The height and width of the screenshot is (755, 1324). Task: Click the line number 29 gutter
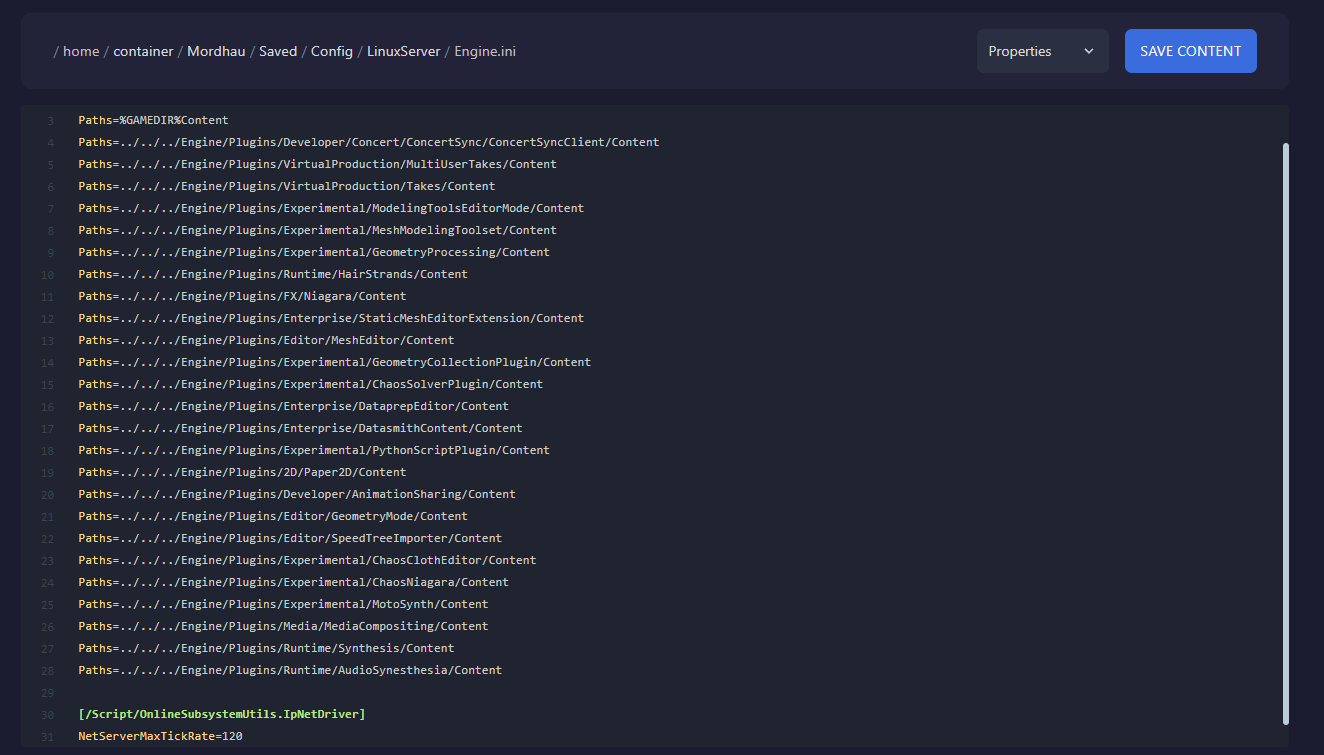47,692
